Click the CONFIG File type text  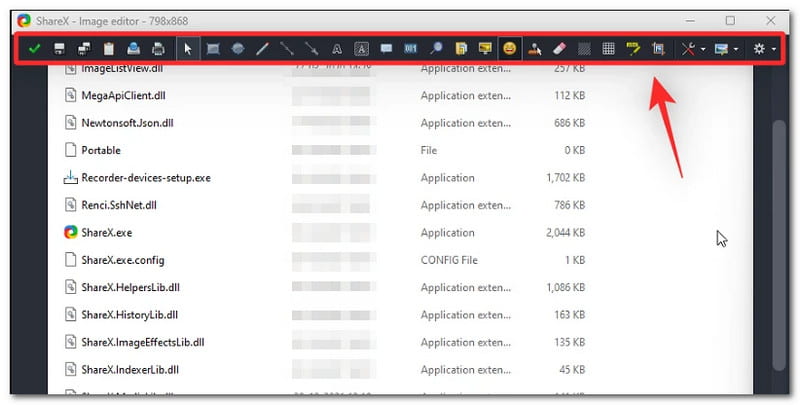[x=449, y=260]
